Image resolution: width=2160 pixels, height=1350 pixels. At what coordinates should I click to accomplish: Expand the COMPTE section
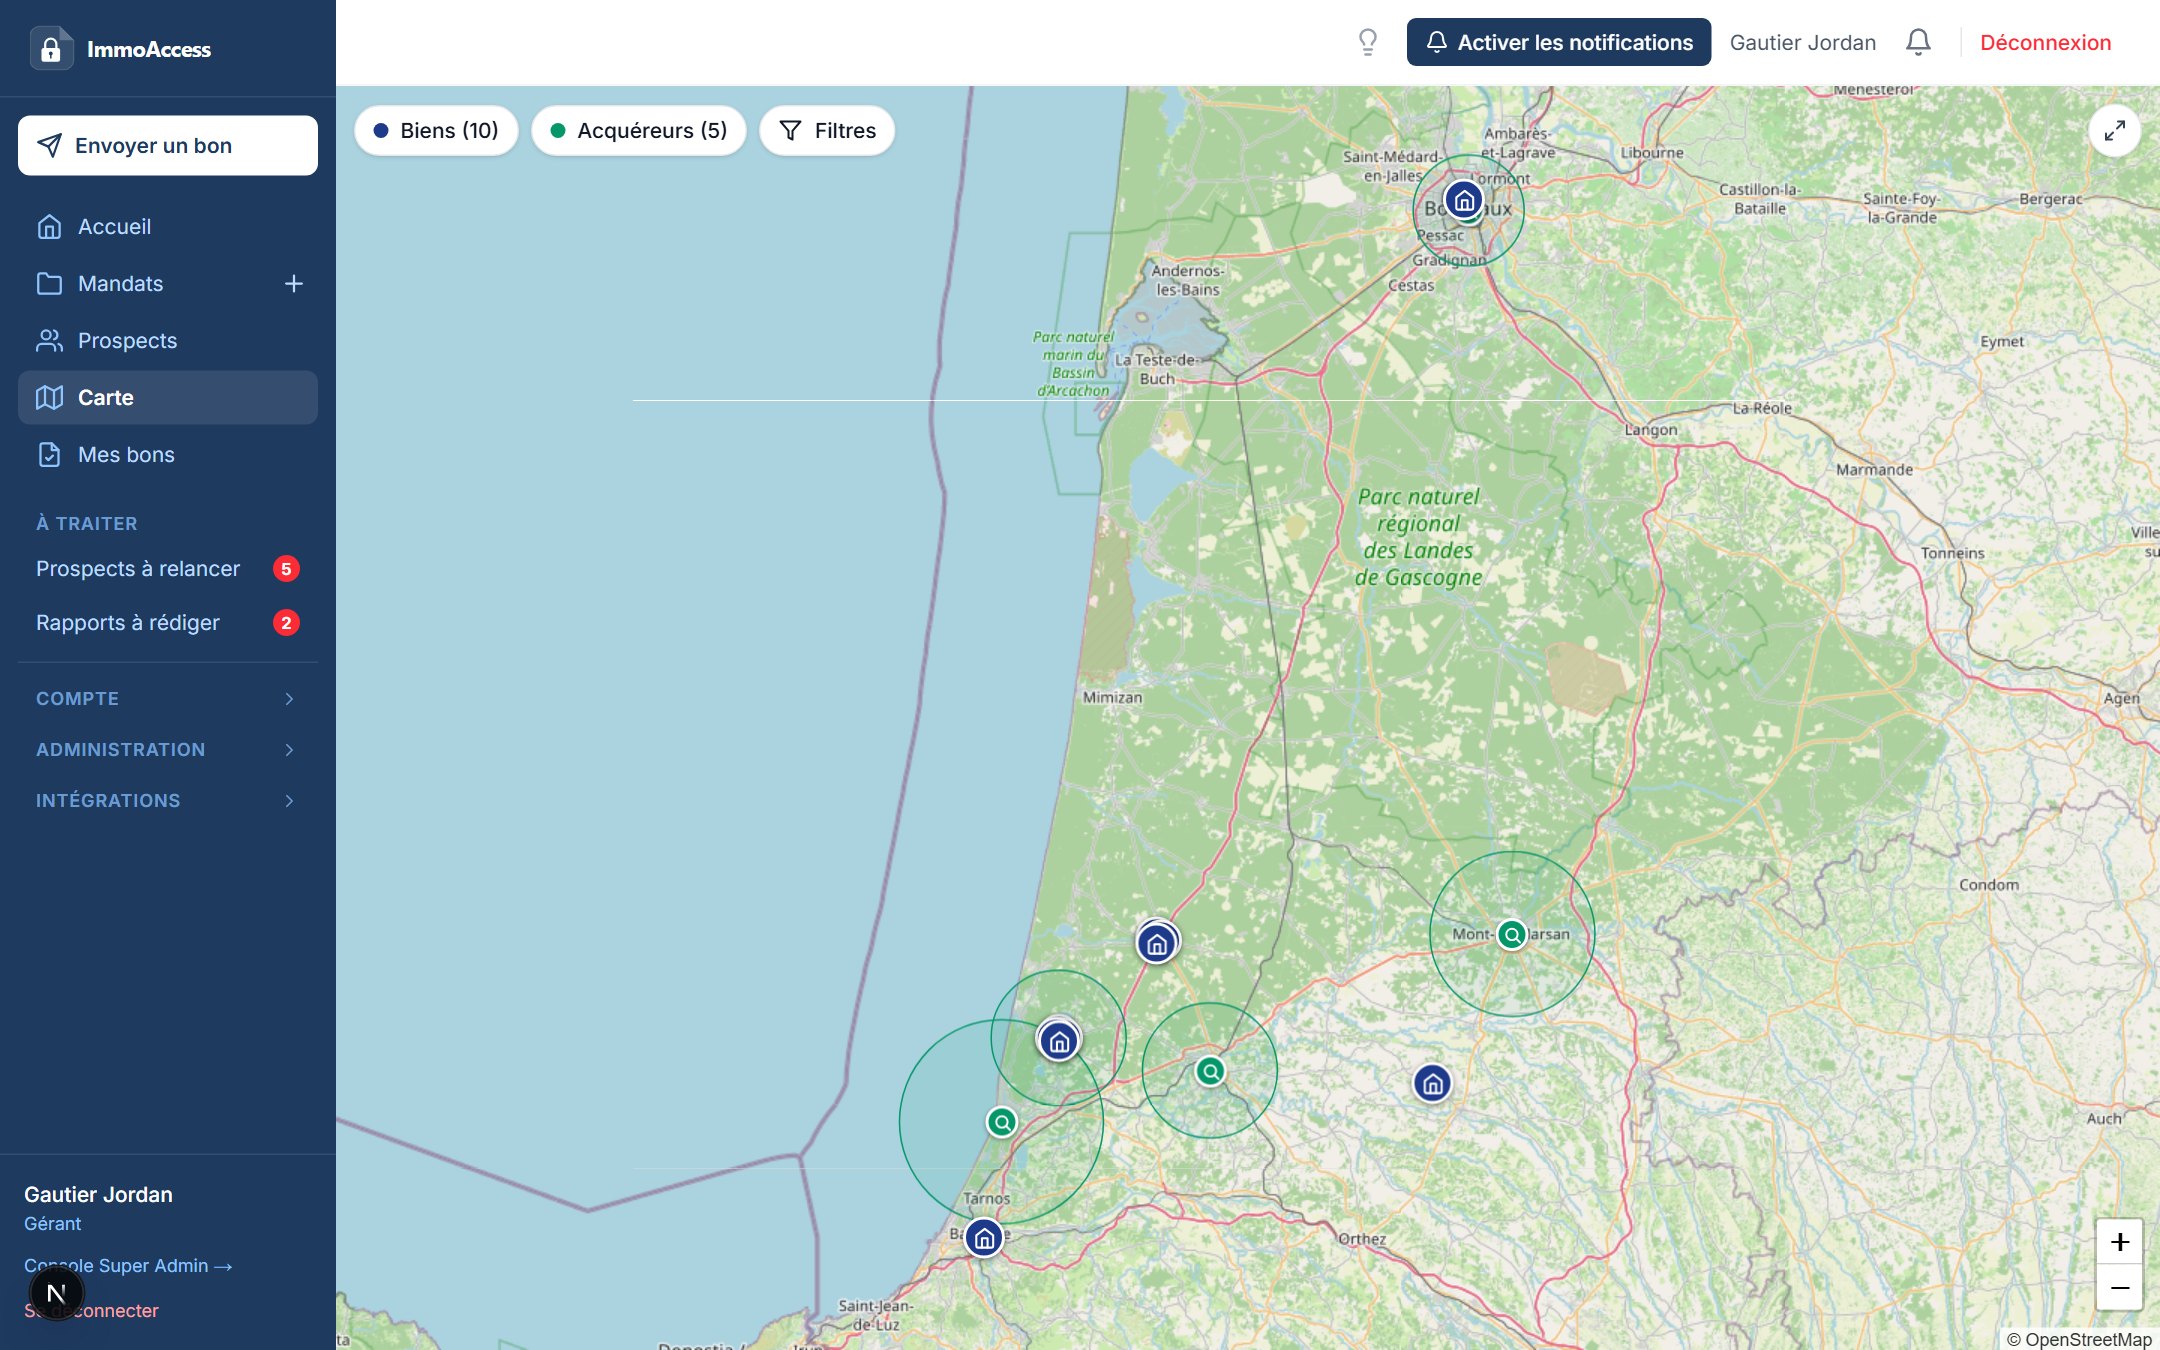tap(168, 699)
